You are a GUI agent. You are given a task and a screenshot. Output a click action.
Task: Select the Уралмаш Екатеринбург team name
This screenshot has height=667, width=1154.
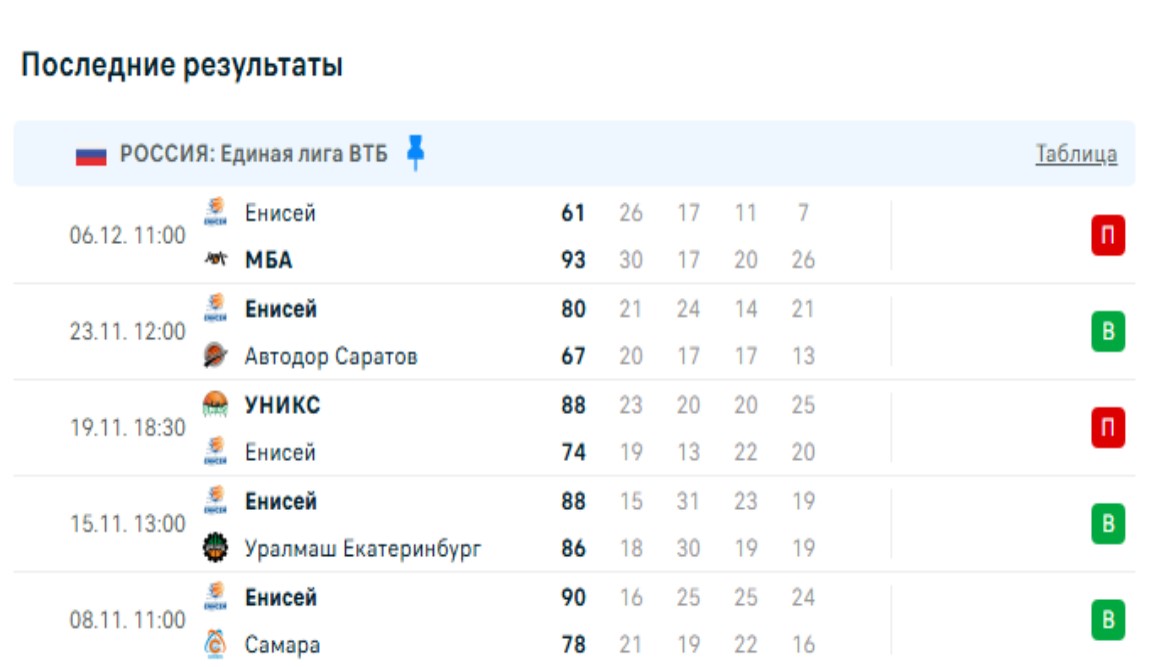tap(363, 548)
